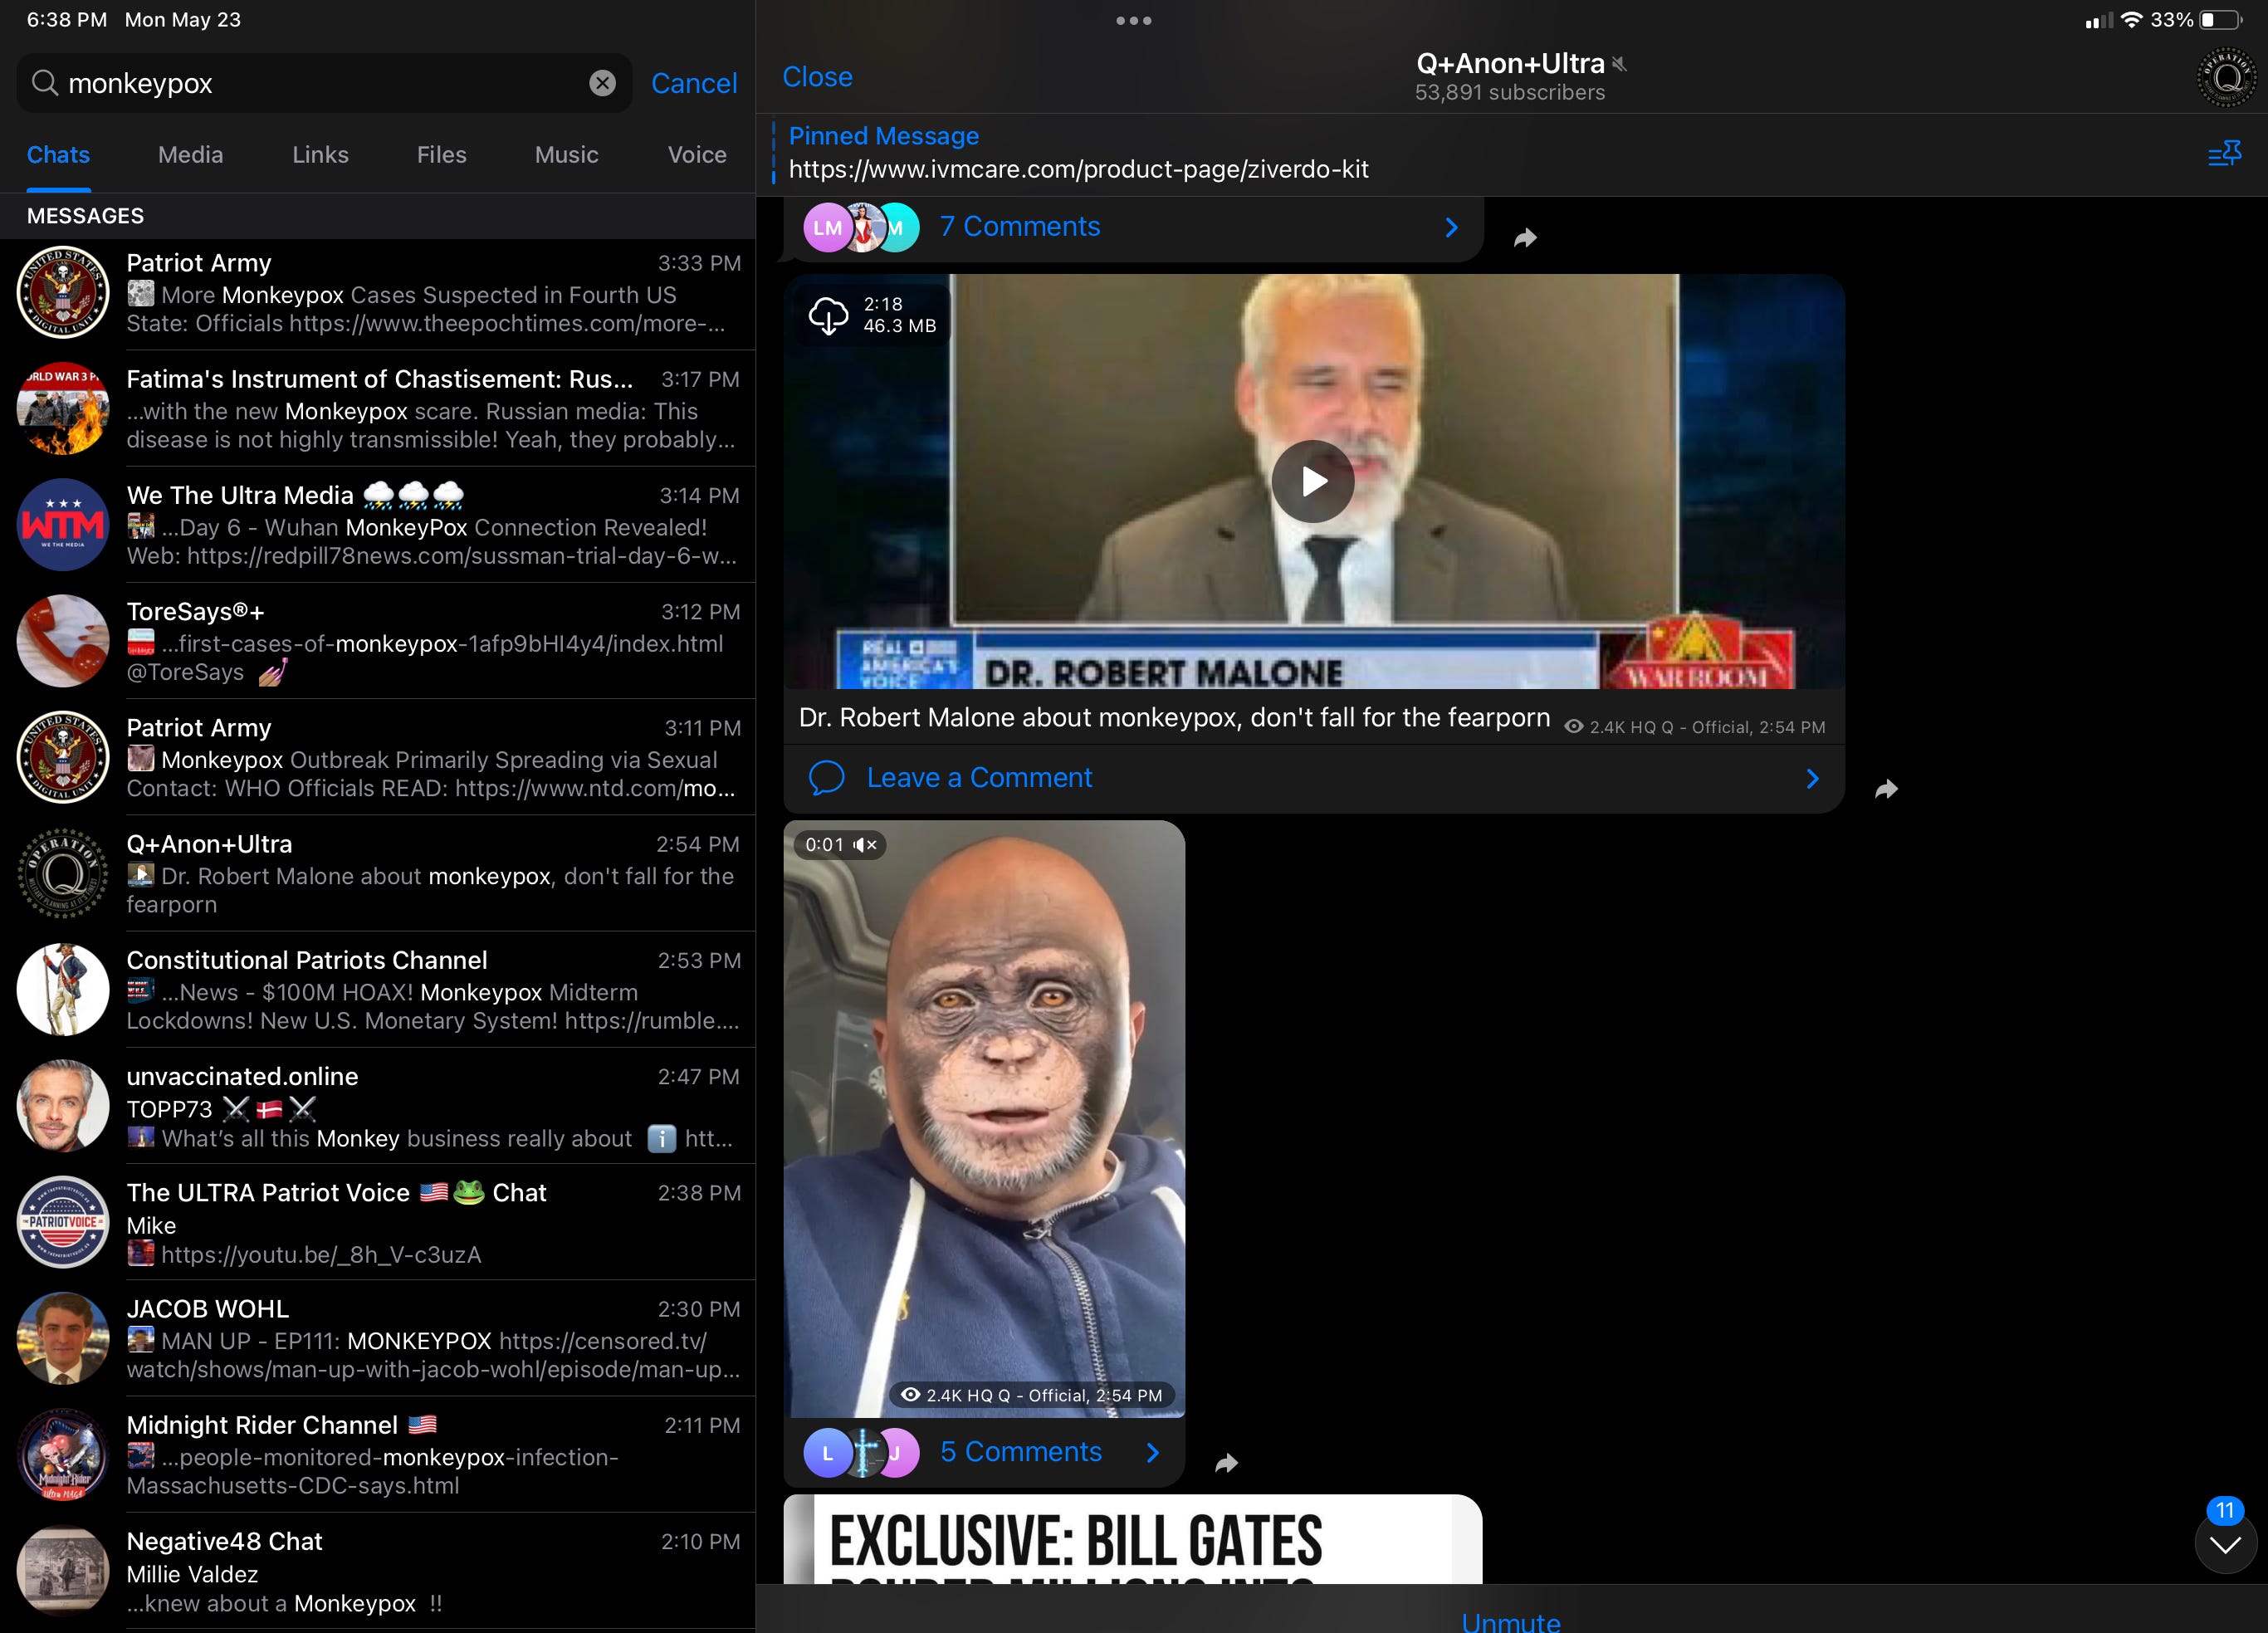
Task: Open ToreSays®+ message result
Action: [x=377, y=641]
